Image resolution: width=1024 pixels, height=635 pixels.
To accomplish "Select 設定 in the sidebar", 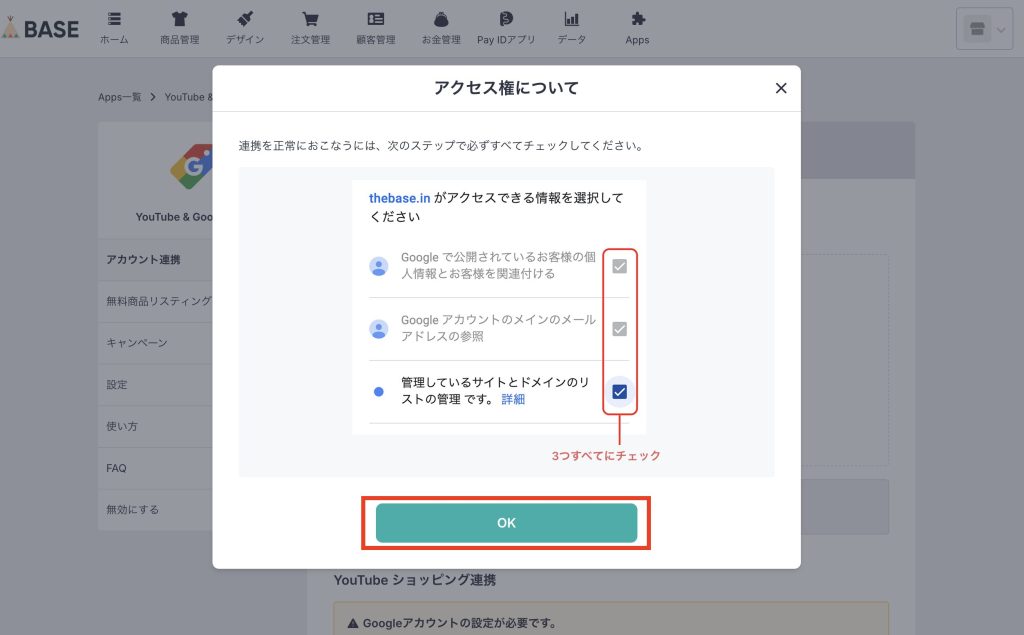I will coord(155,385).
